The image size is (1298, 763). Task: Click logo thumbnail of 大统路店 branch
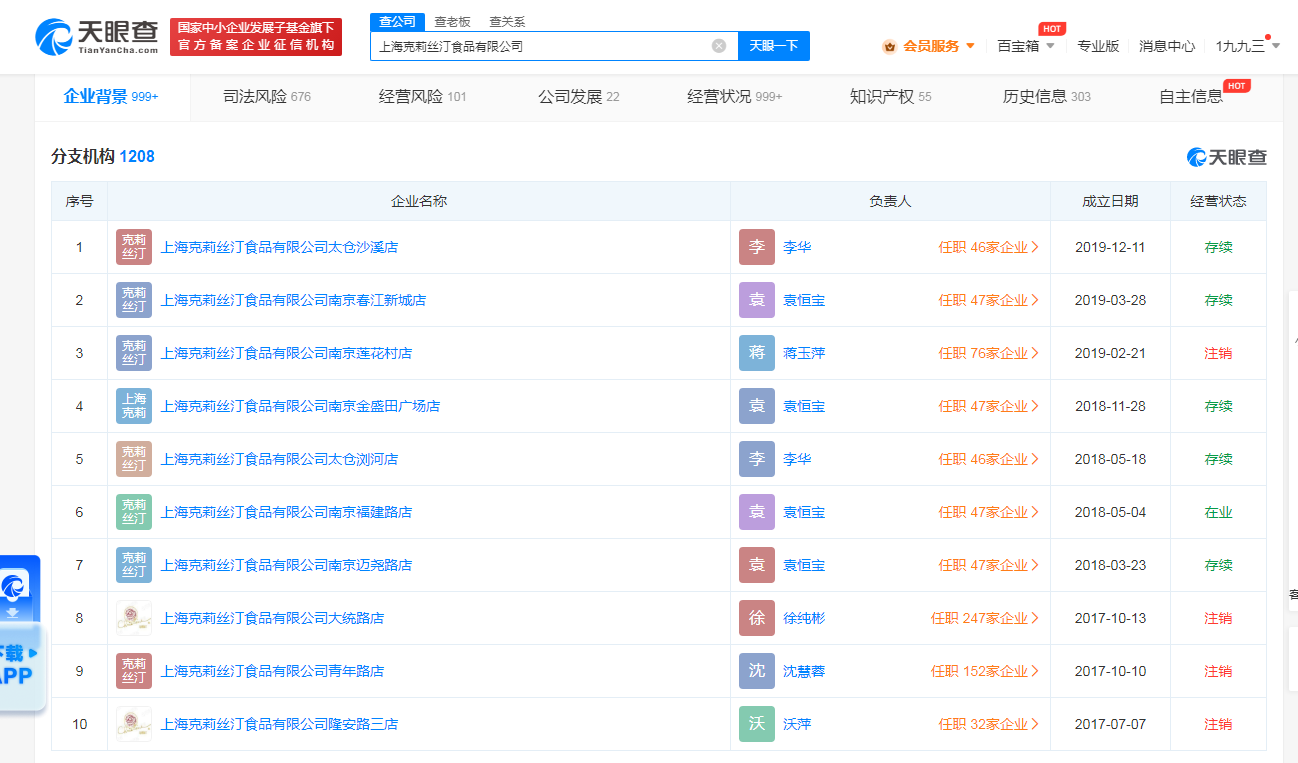click(134, 618)
